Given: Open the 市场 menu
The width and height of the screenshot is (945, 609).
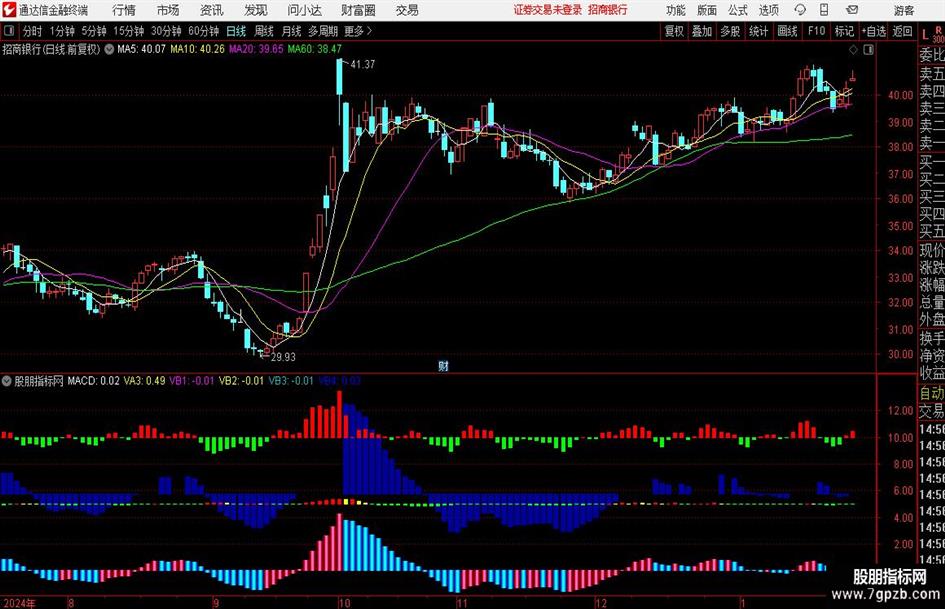Looking at the screenshot, I should (168, 10).
